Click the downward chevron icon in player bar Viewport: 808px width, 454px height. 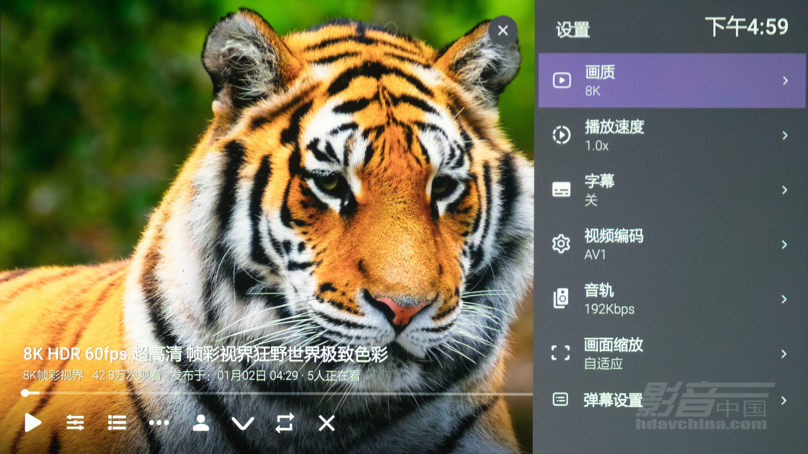243,424
